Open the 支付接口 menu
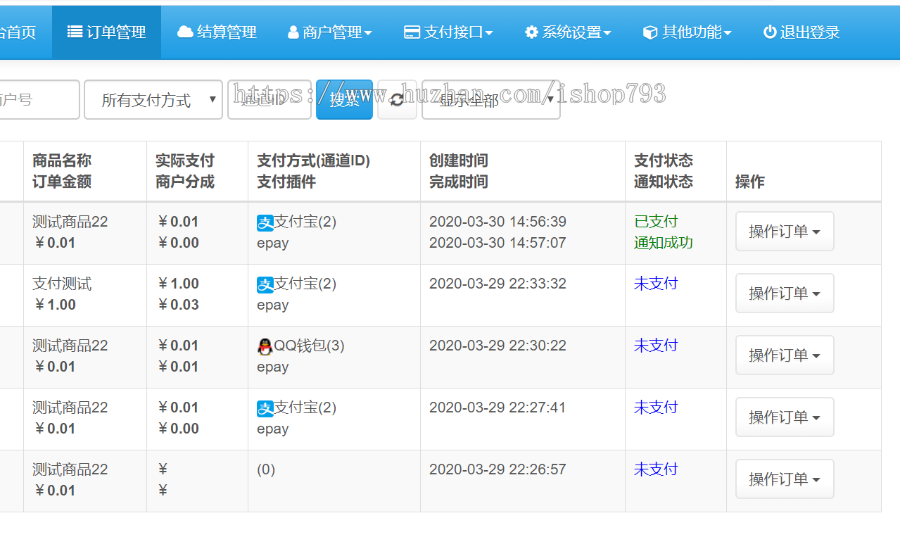Screen dimensions: 900x556 pyautogui.click(x=448, y=32)
